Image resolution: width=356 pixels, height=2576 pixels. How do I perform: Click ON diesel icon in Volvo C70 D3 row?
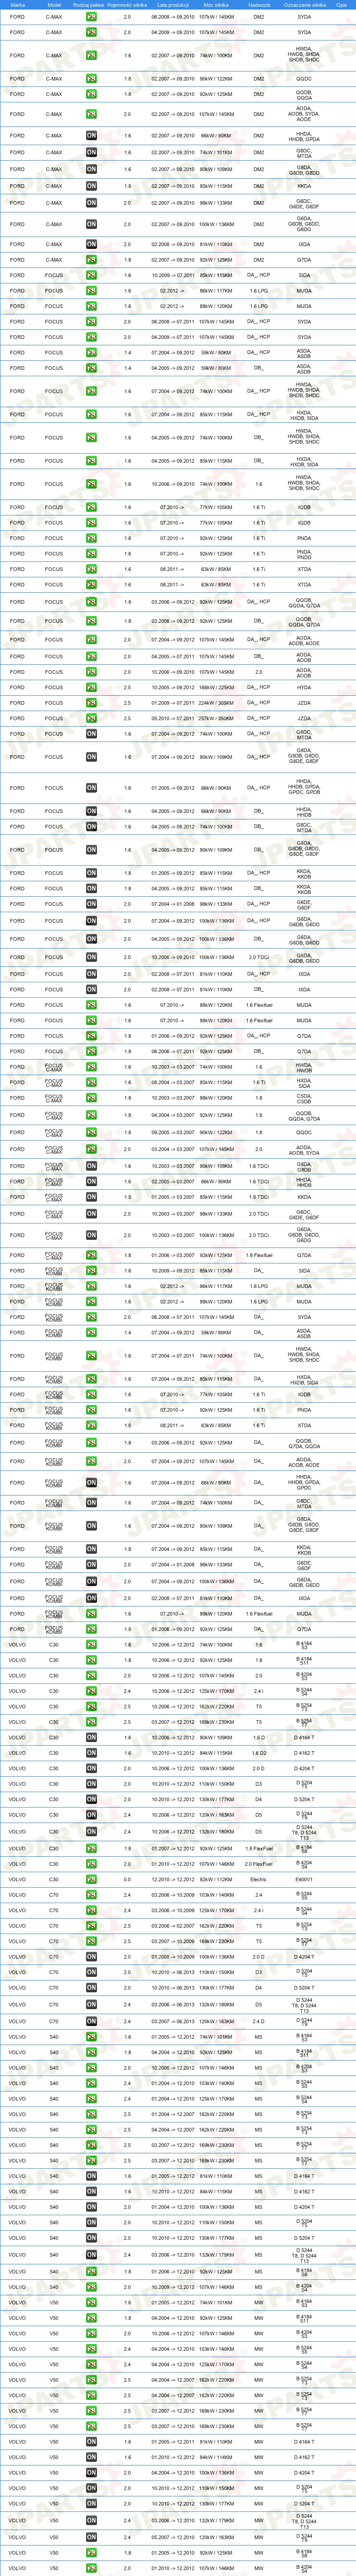coord(91,1973)
